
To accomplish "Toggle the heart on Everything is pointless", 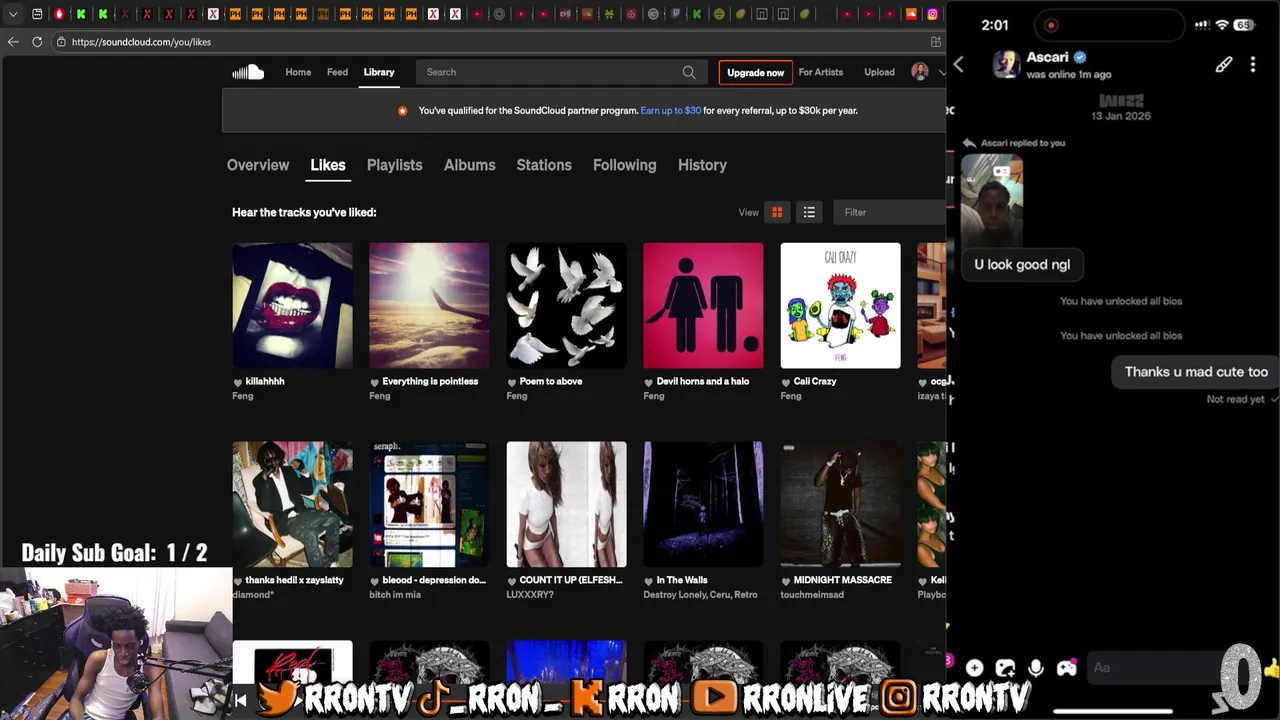I will (x=375, y=382).
